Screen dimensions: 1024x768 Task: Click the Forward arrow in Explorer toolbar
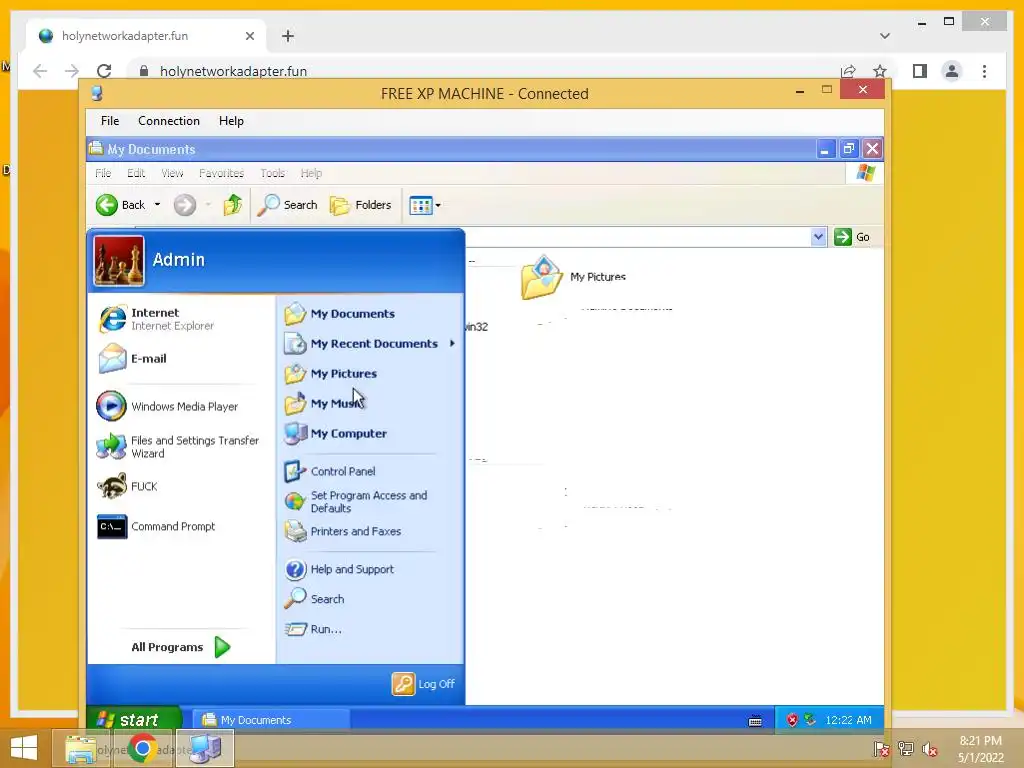[185, 205]
